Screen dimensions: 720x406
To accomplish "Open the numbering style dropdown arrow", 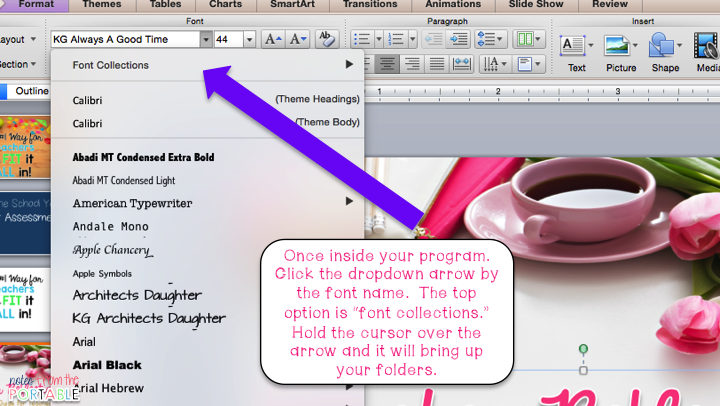I will point(413,39).
